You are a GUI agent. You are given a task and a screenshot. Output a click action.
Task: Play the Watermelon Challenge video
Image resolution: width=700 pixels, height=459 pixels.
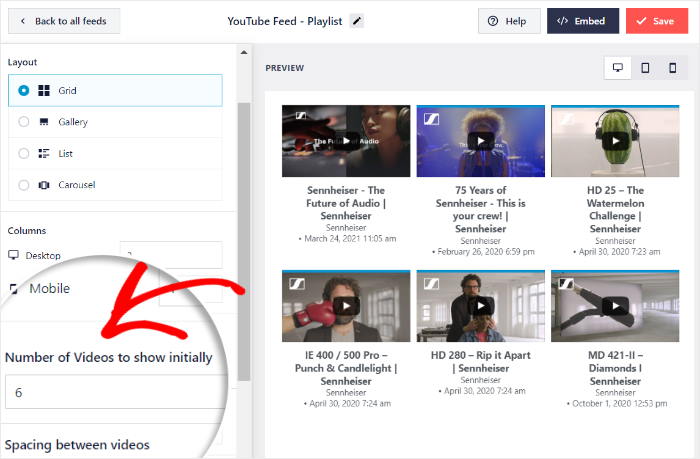tap(615, 141)
